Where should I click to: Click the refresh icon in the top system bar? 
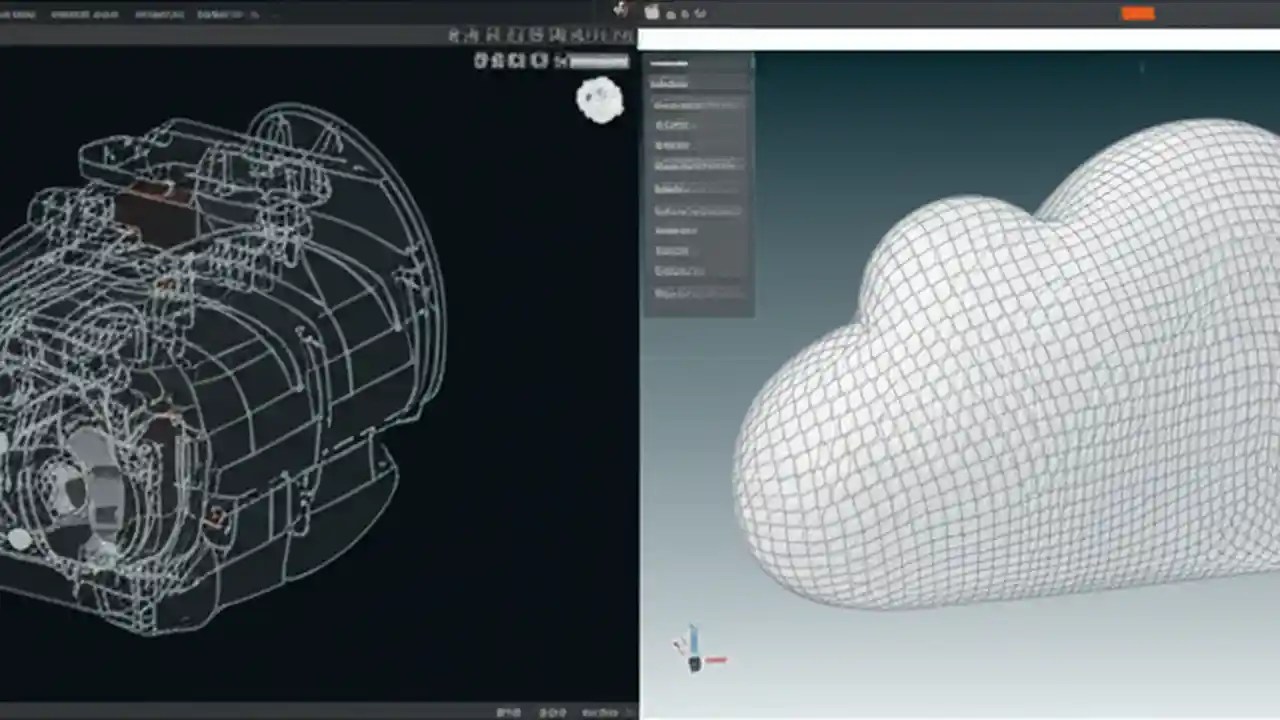[700, 13]
